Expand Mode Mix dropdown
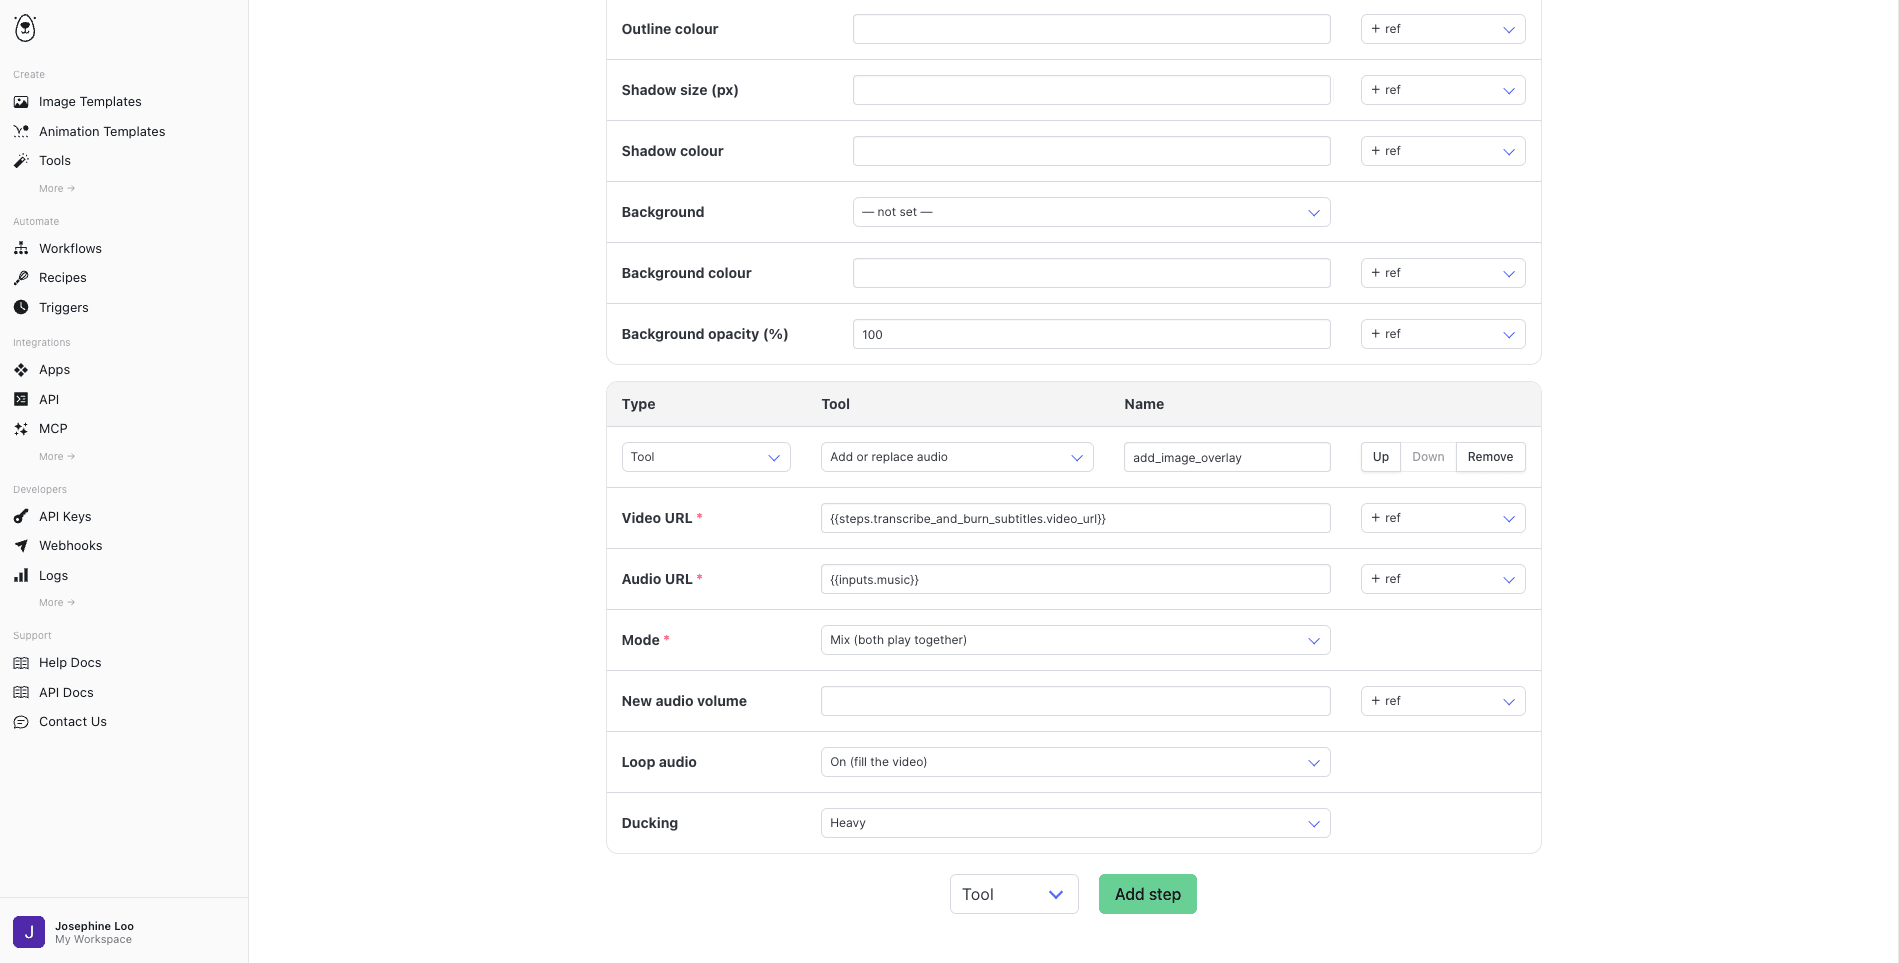Screen dimensions: 1899x963 [1075, 640]
